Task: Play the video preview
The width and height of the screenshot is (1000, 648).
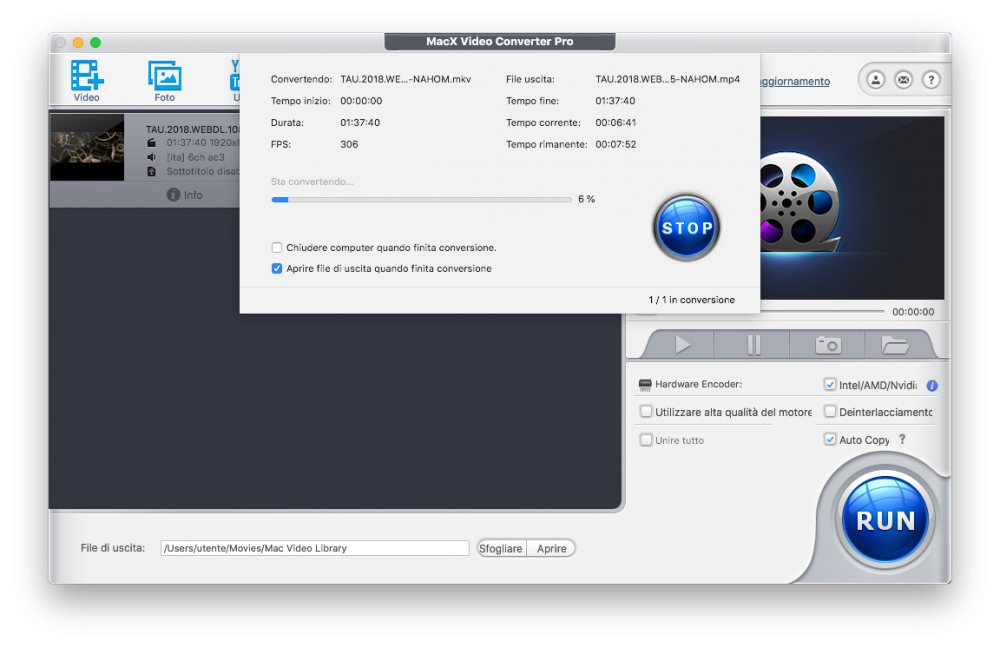Action: coord(682,345)
